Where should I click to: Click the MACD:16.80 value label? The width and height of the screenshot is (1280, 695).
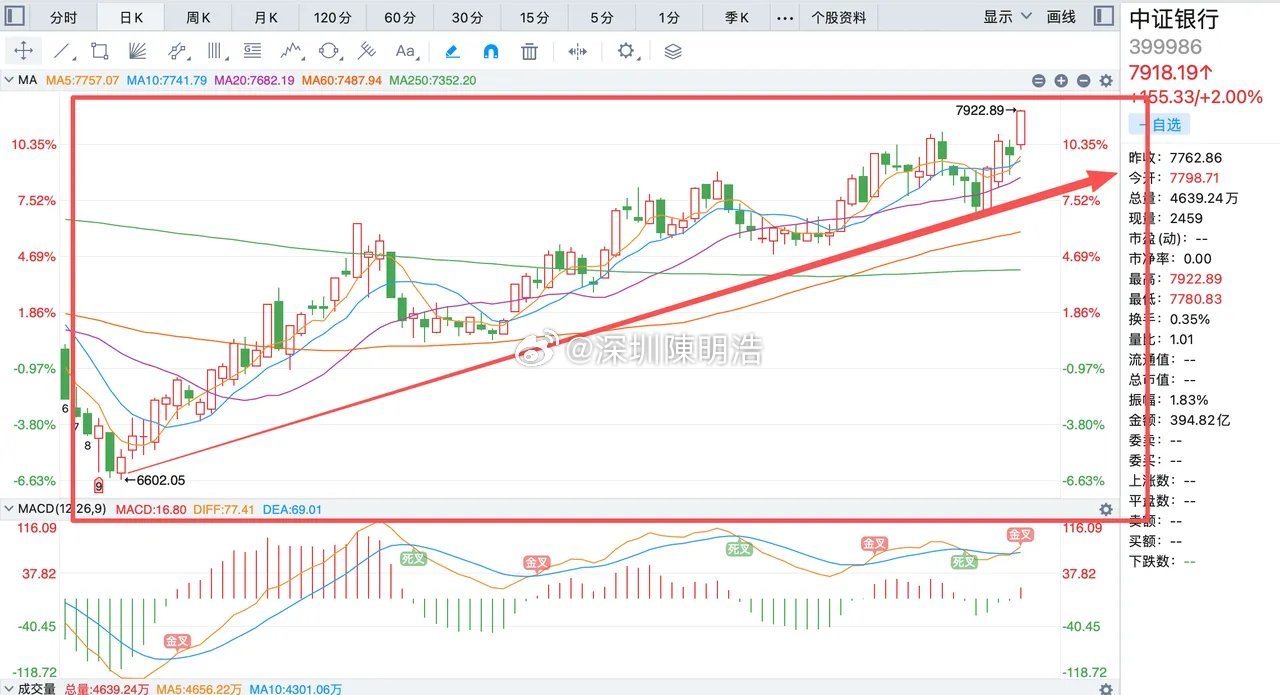[x=150, y=509]
